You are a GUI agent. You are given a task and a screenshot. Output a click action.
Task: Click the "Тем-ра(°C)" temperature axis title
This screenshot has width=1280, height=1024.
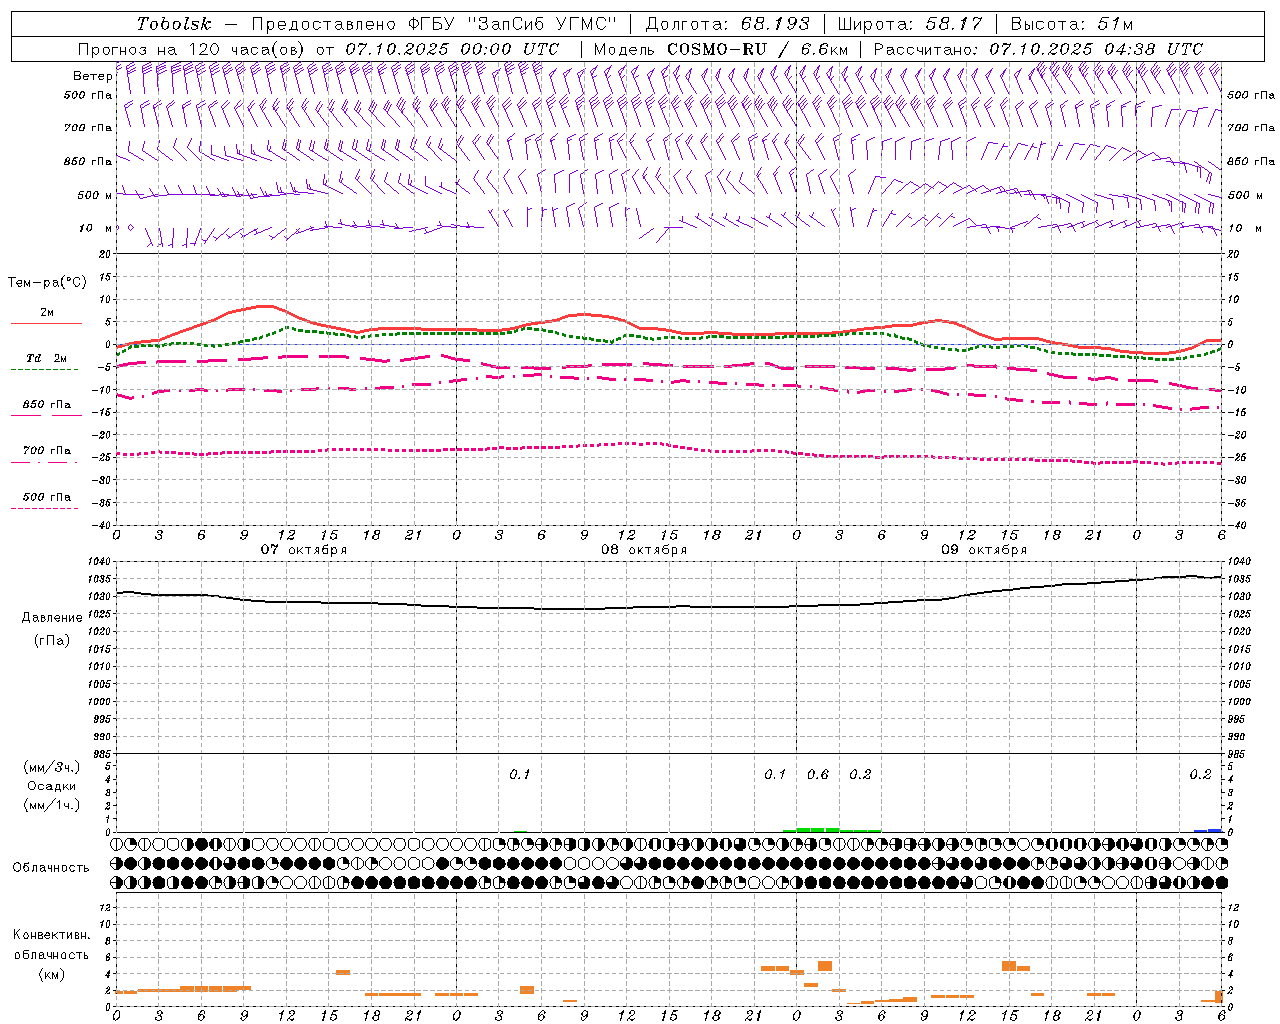tap(47, 282)
